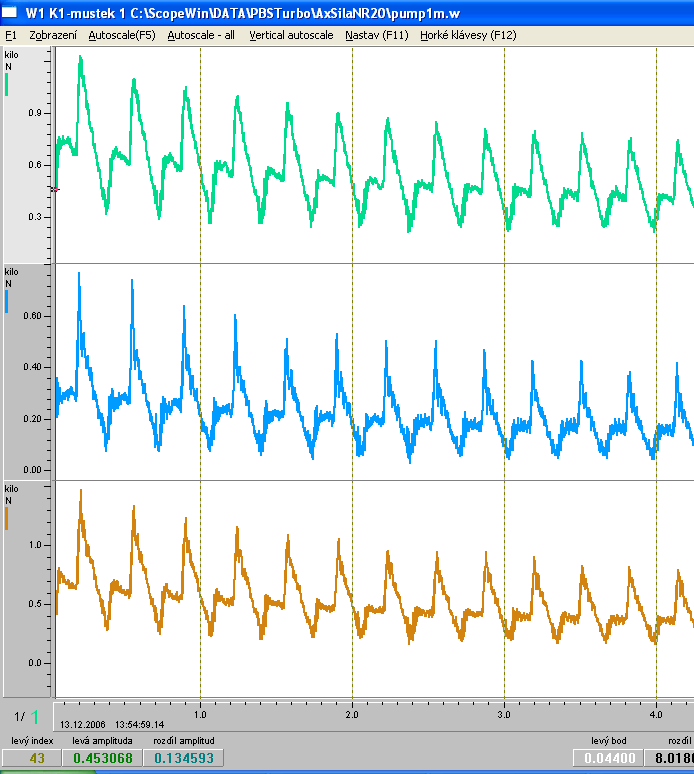The image size is (694, 774).
Task: Open the Zobrazení menu
Action: [53, 36]
